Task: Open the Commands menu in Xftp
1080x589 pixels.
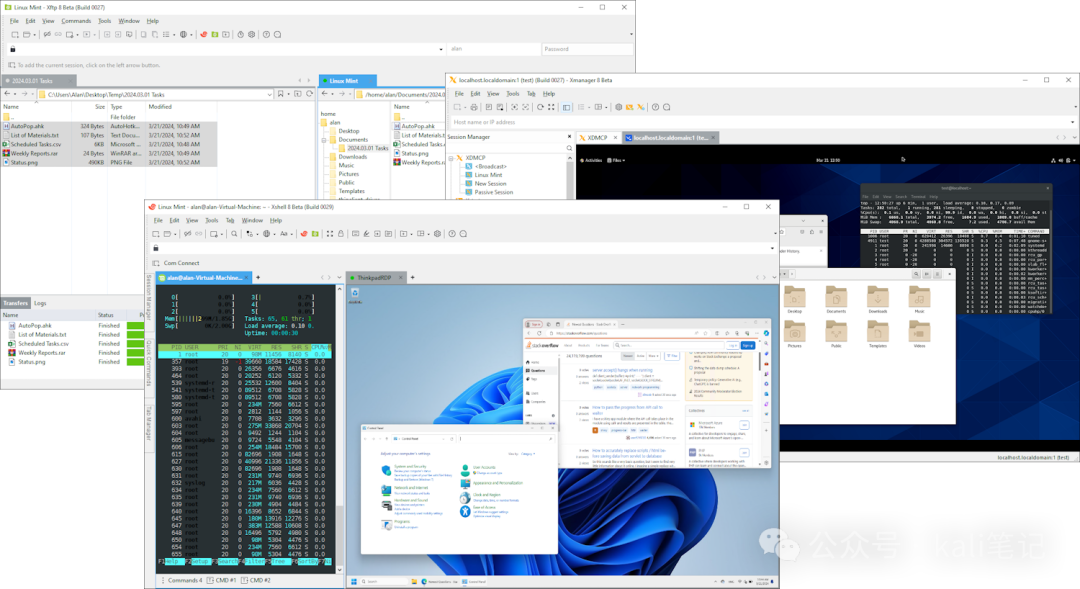Action: coord(76,21)
